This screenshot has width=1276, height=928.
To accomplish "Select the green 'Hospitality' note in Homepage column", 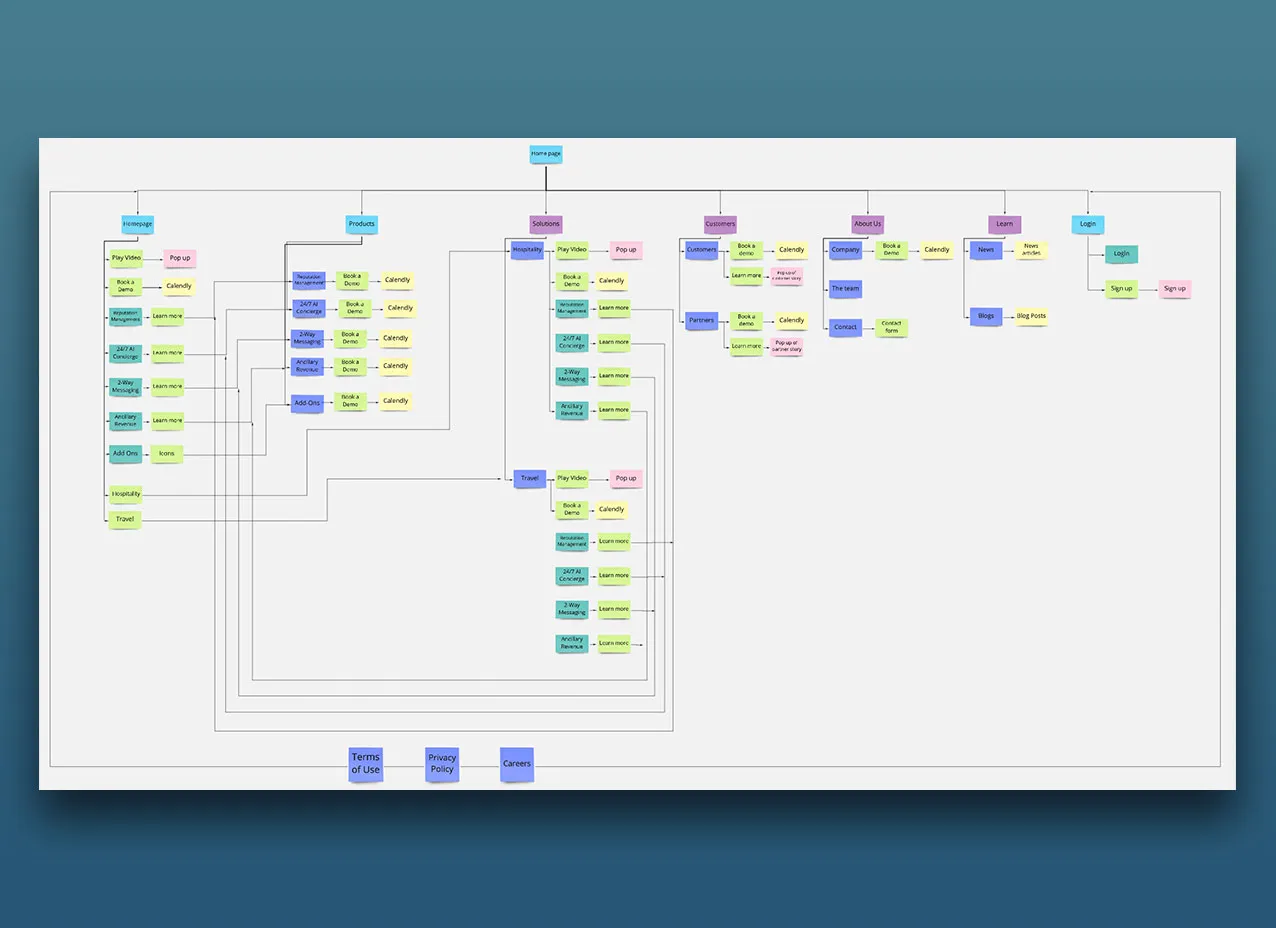I will coord(126,494).
